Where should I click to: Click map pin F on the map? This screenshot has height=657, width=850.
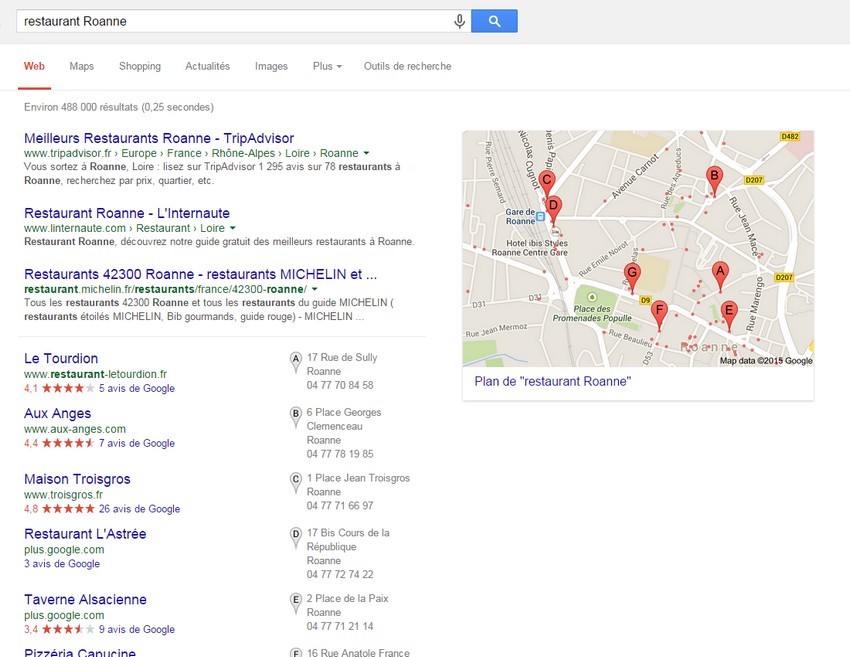(x=659, y=315)
